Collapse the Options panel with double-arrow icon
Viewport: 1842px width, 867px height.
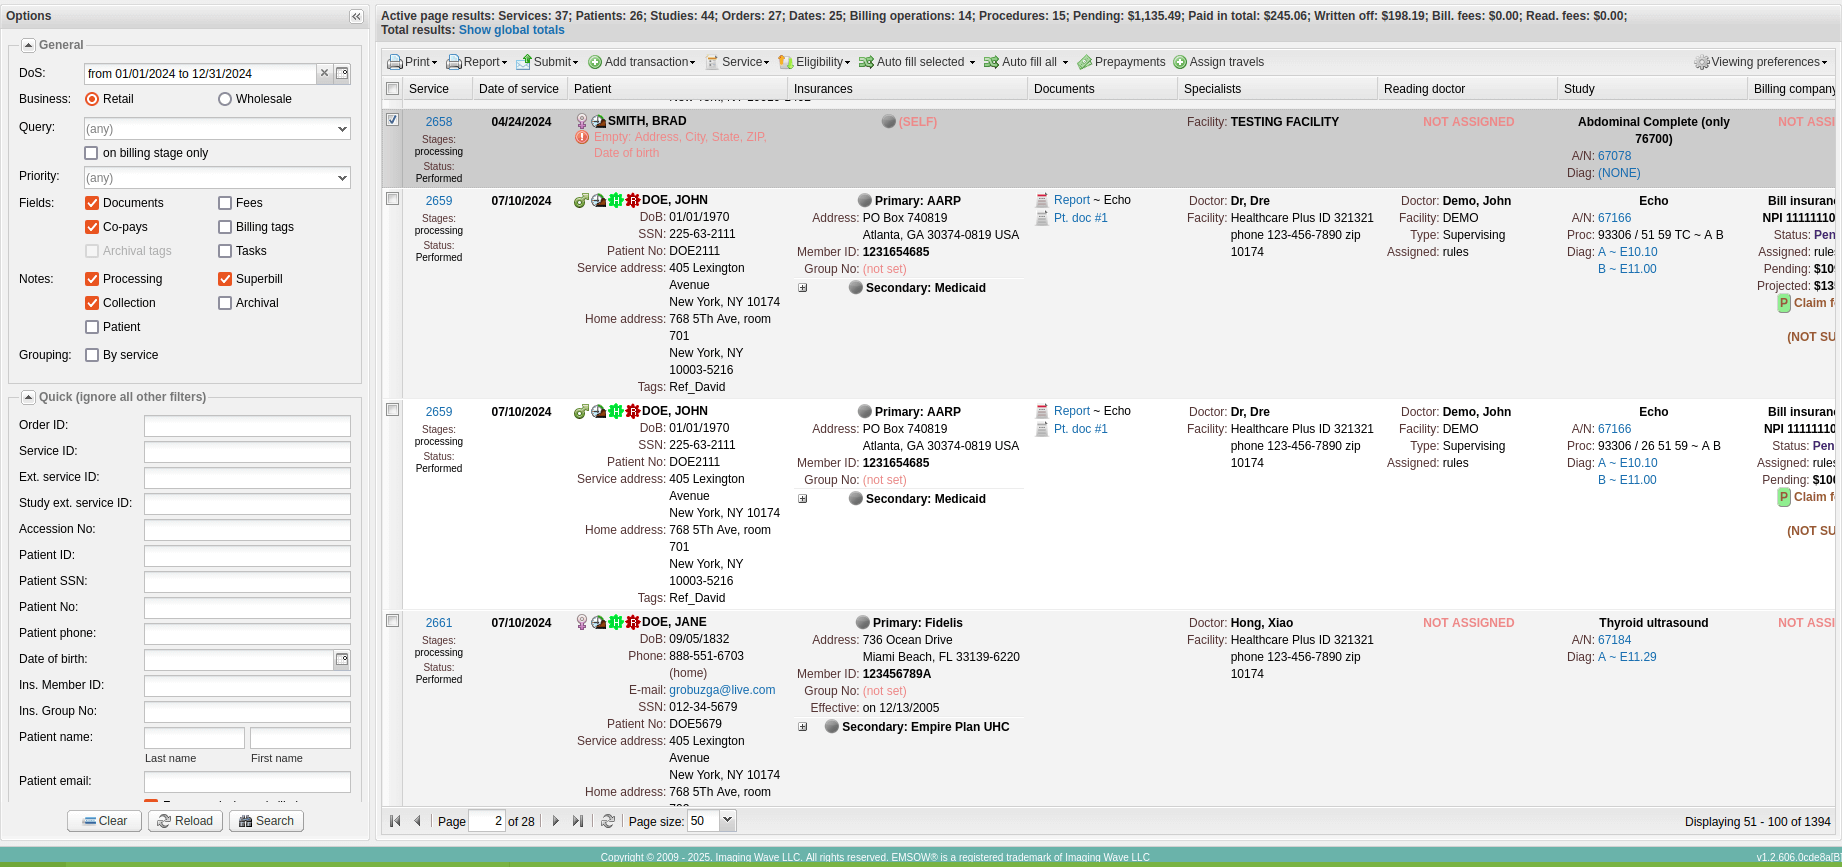point(356,16)
